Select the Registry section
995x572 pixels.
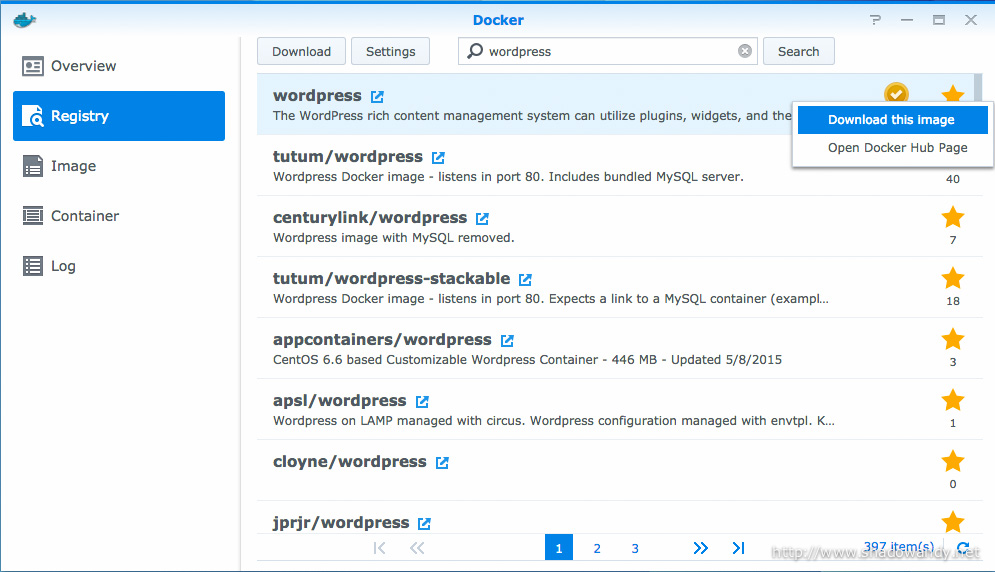[119, 116]
